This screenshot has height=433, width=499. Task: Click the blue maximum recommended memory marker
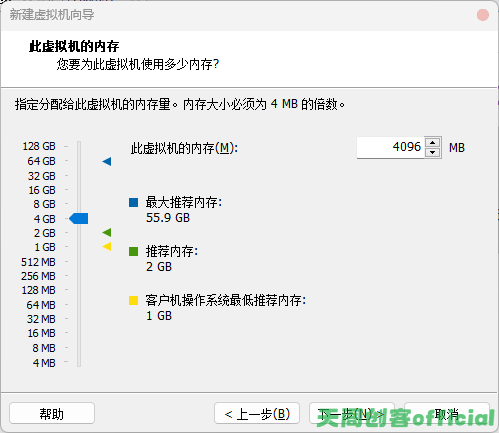[x=107, y=162]
